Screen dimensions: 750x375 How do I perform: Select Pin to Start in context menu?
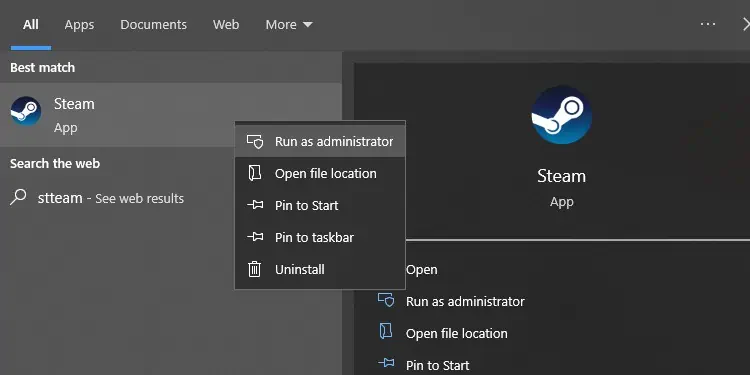click(x=320, y=205)
